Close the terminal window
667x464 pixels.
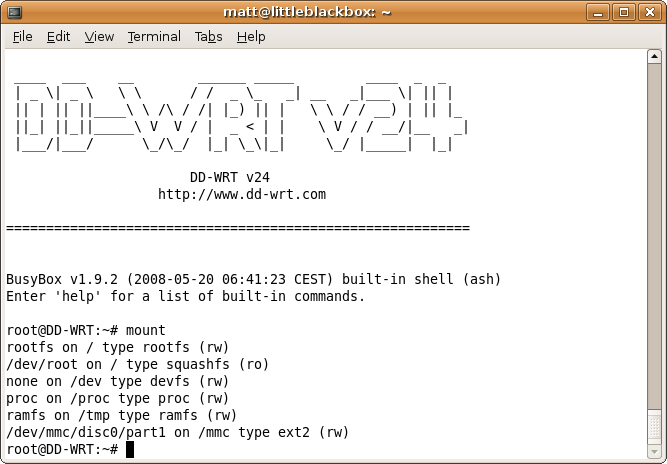[x=649, y=13]
